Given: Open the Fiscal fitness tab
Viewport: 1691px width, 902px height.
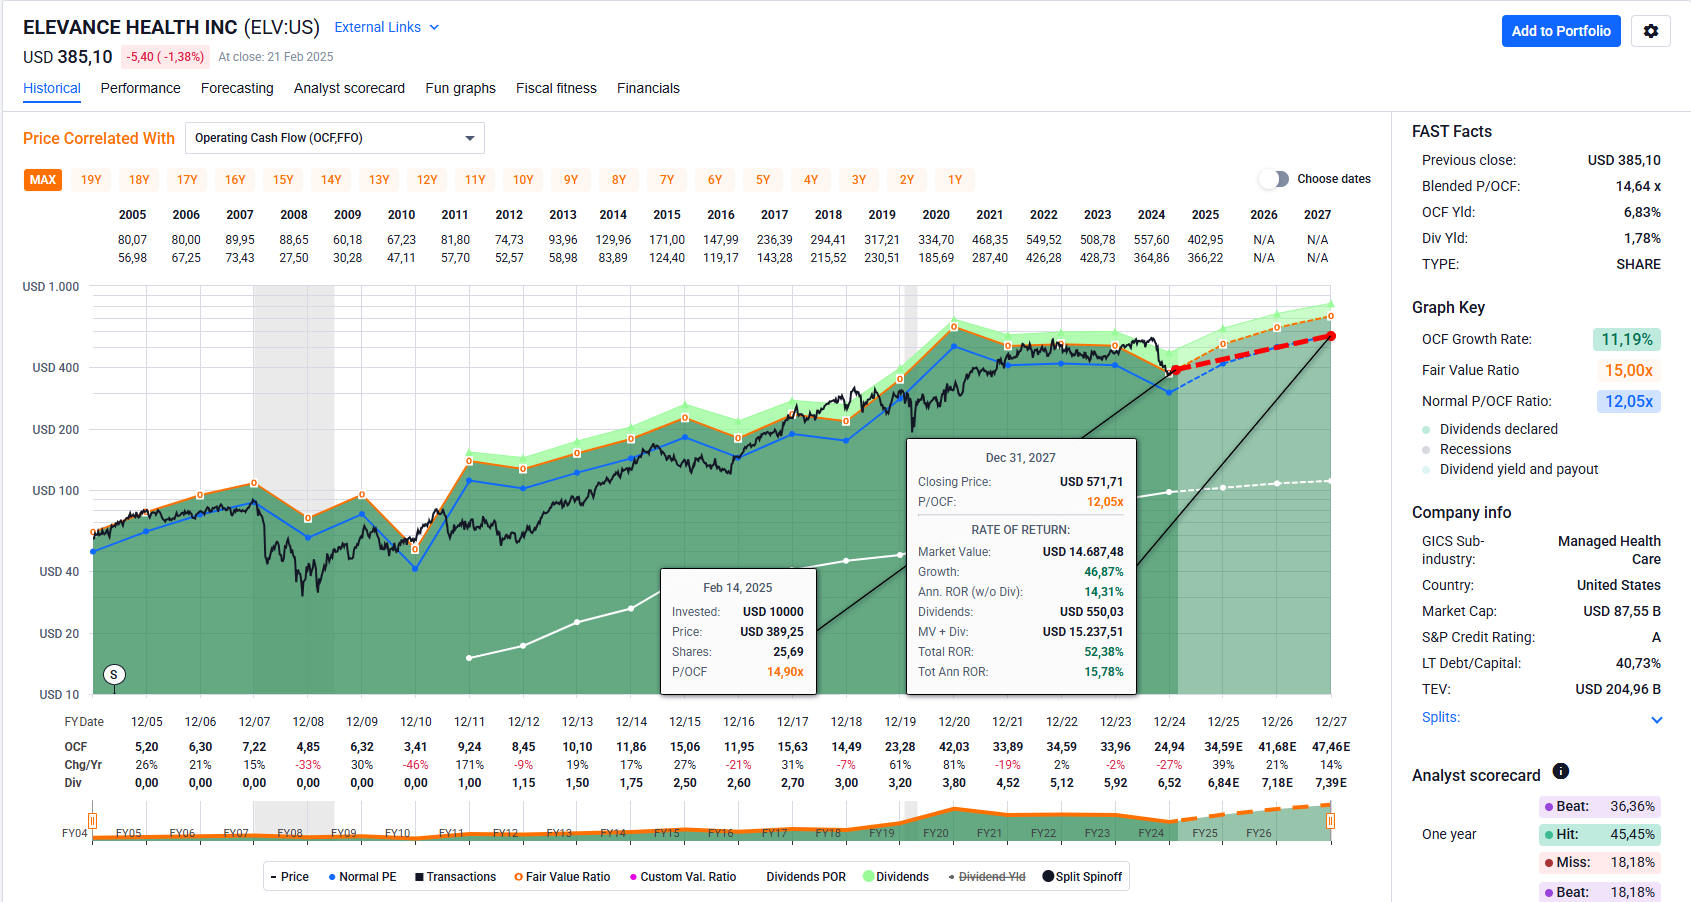Looking at the screenshot, I should pos(556,88).
